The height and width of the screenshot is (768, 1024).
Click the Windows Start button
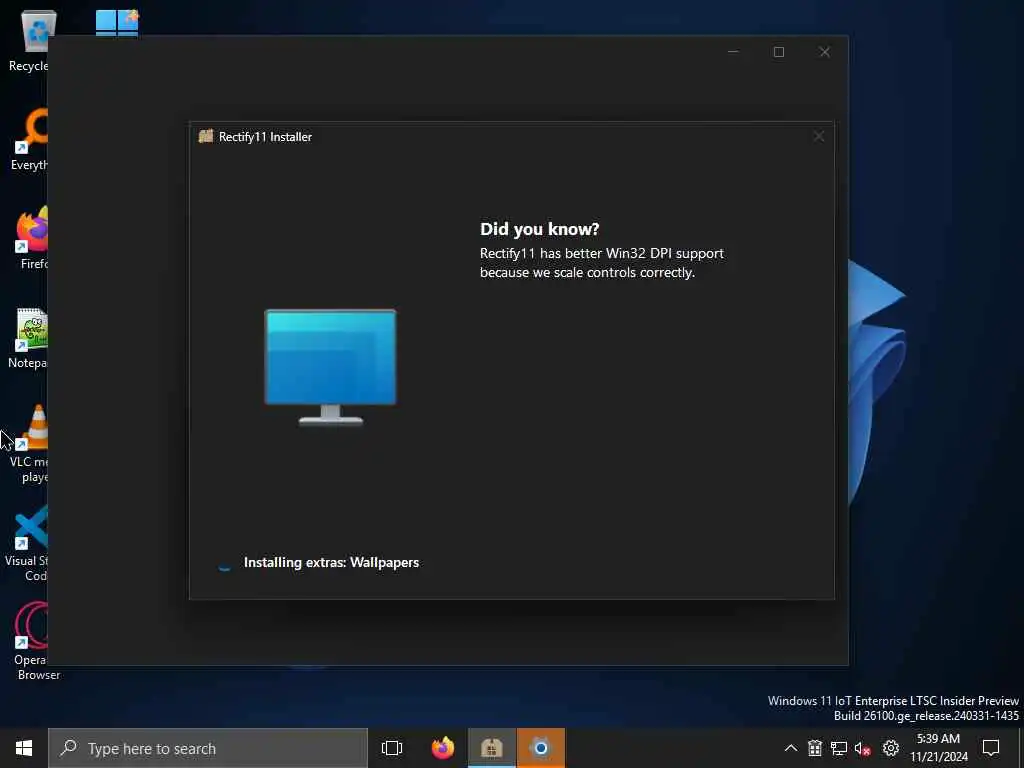(24, 748)
